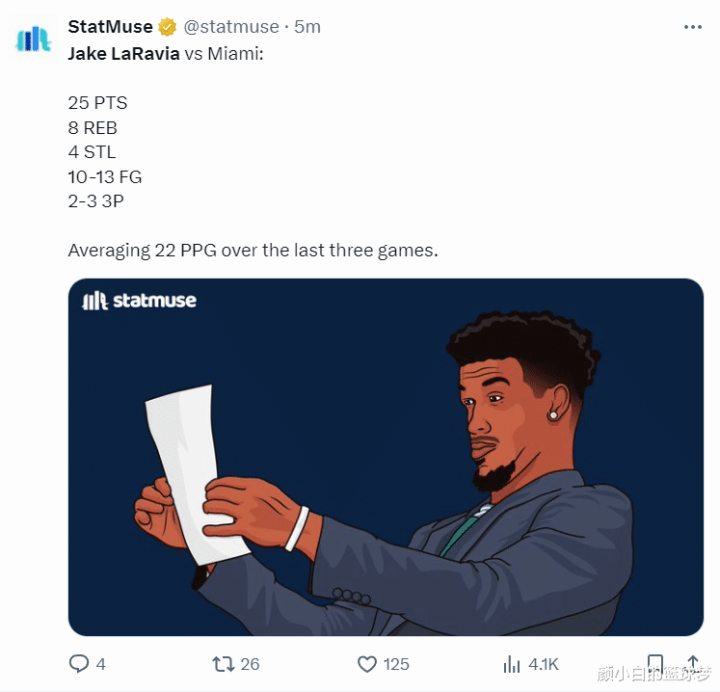Click the 4.1K view count
720x692 pixels.
(543, 664)
